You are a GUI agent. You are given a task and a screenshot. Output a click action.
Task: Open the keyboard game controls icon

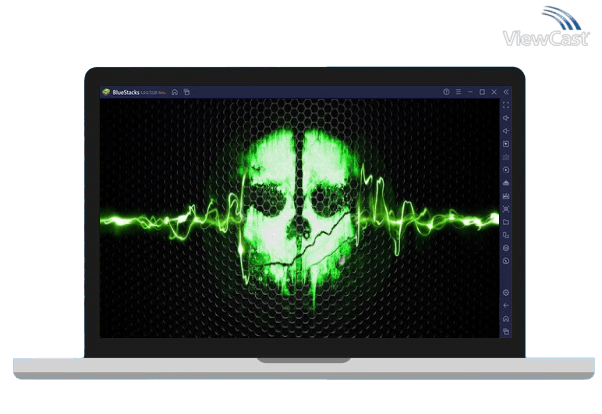coord(506,157)
